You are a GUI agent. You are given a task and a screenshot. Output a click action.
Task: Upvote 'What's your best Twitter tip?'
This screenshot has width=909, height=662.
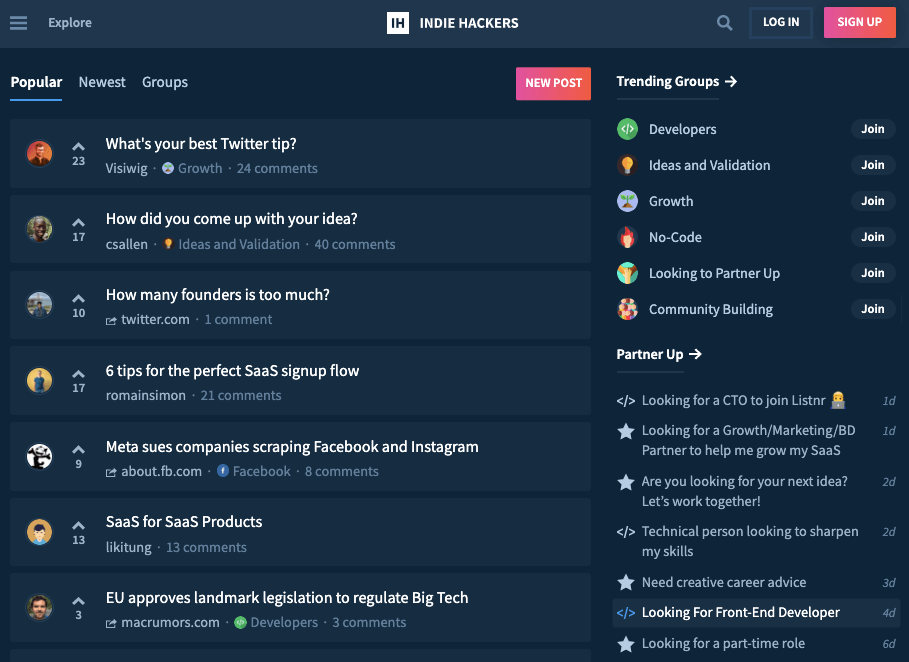point(78,147)
